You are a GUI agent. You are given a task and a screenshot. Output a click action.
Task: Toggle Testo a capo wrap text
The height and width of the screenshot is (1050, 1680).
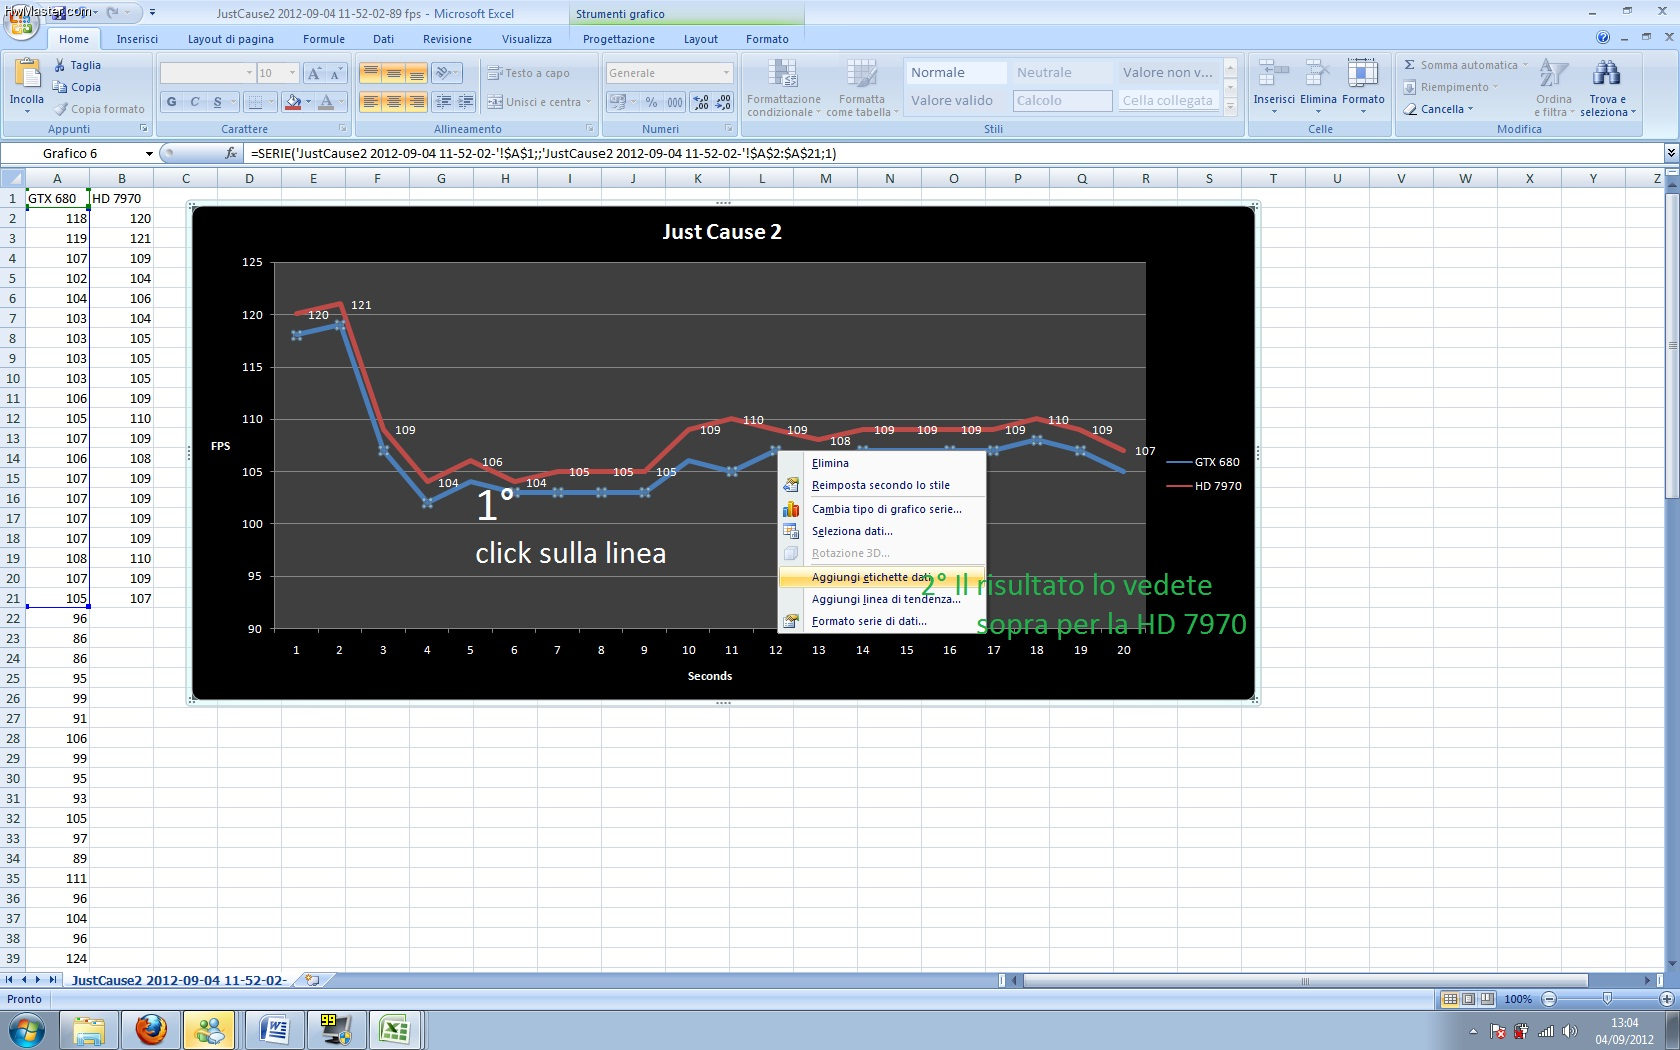coord(528,73)
